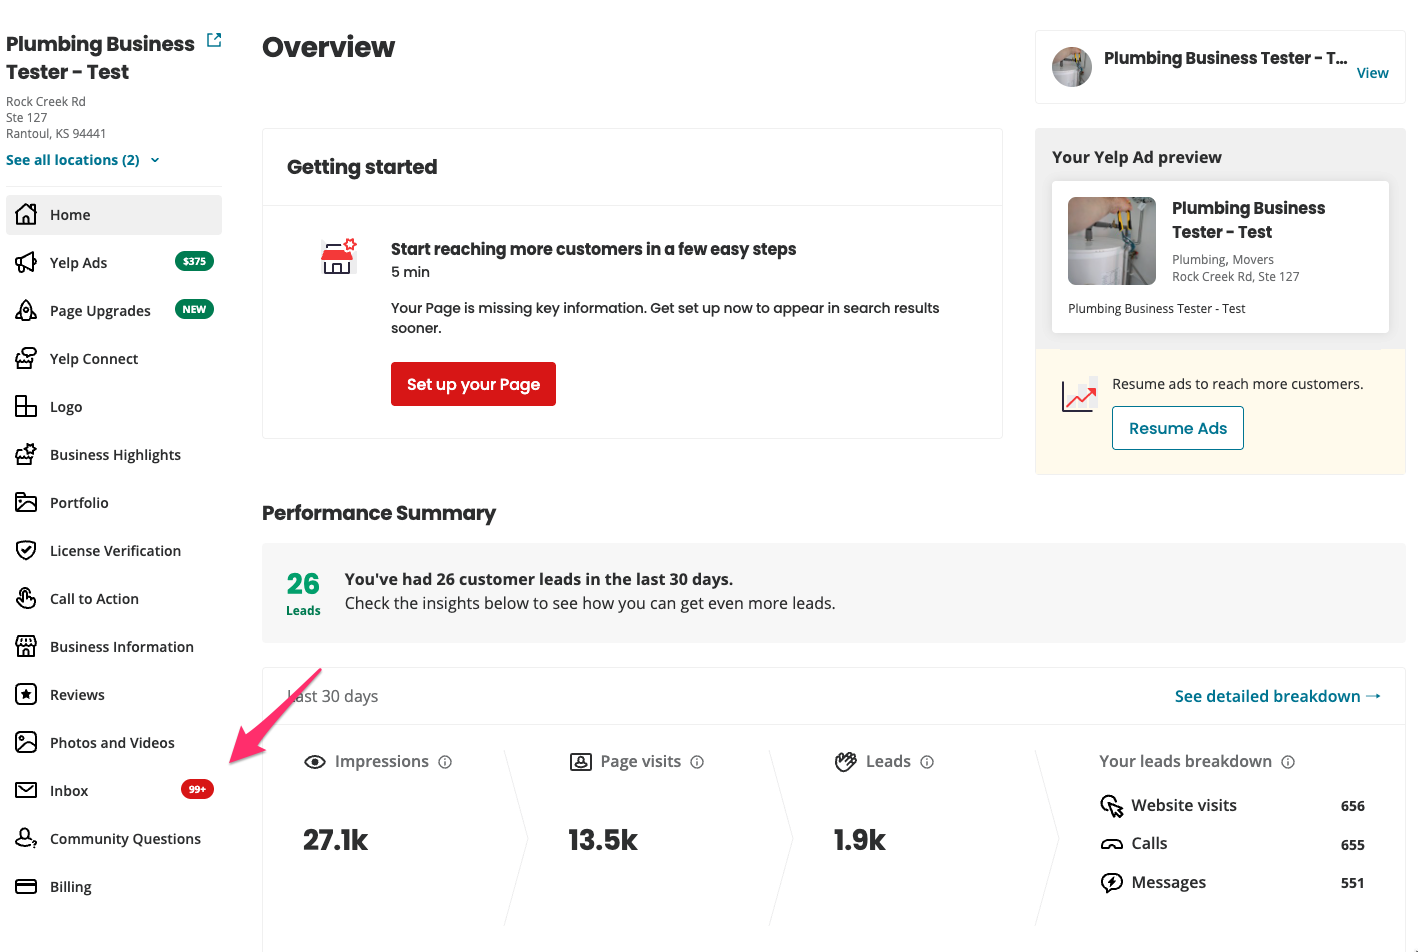
Task: Click the Website visits cursor icon
Action: pyautogui.click(x=1112, y=806)
